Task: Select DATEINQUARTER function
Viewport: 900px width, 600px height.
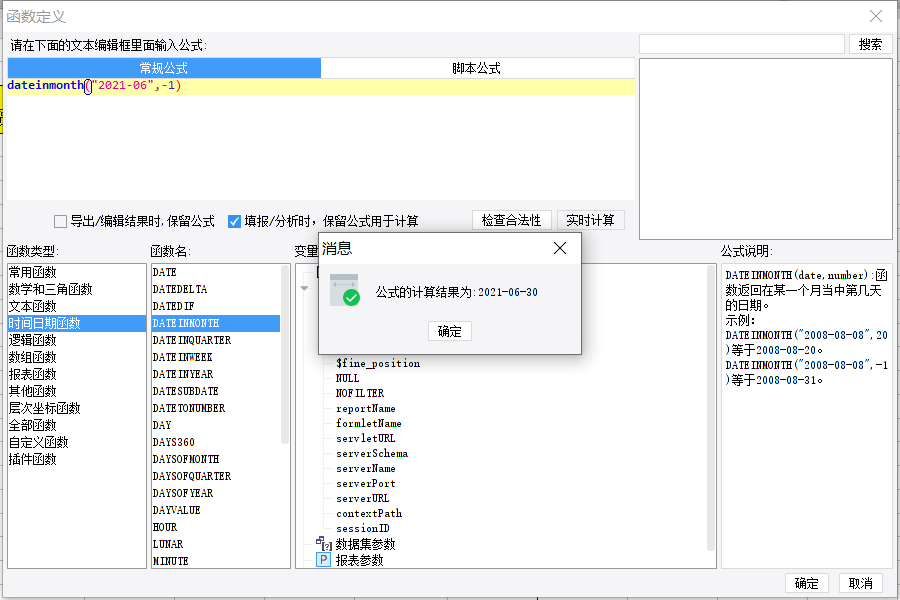Action: 216,340
